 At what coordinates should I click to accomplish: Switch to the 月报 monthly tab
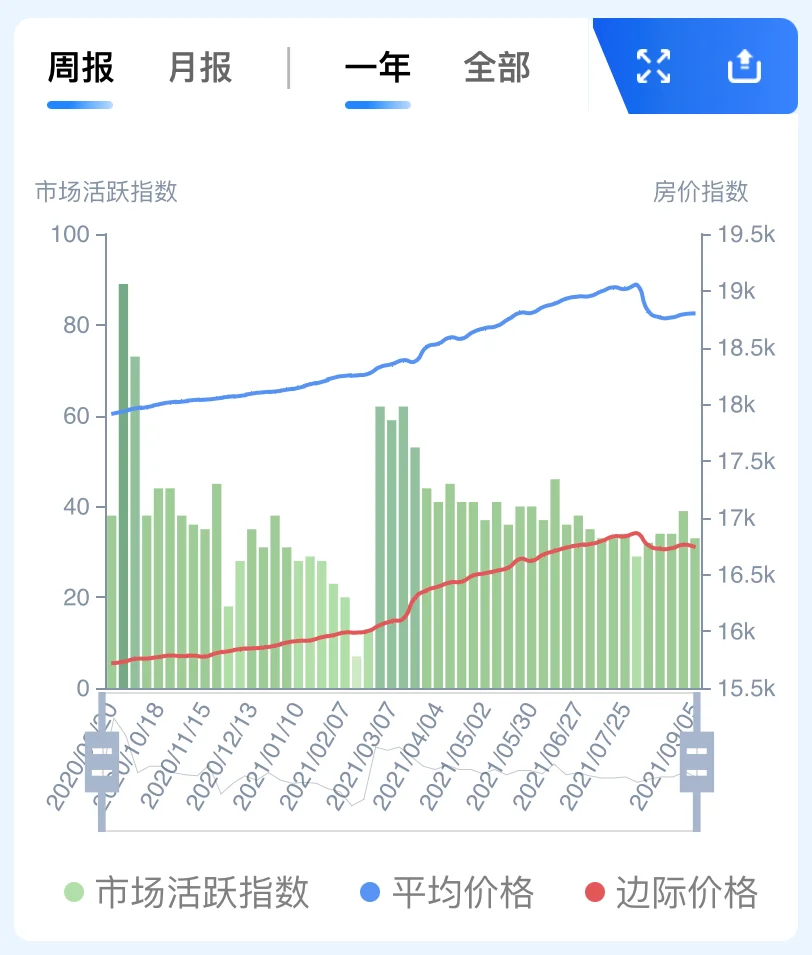(200, 68)
